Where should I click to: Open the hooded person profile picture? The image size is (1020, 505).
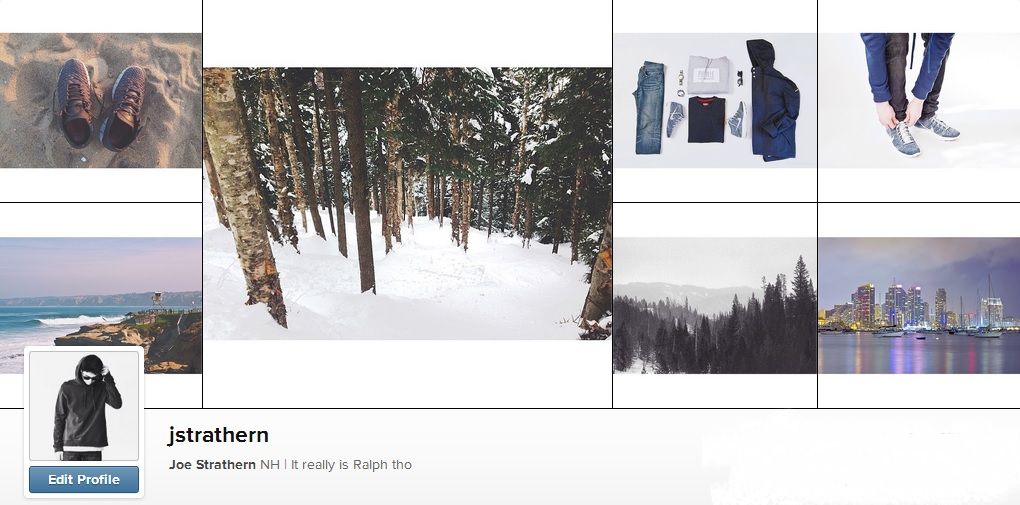[x=84, y=405]
